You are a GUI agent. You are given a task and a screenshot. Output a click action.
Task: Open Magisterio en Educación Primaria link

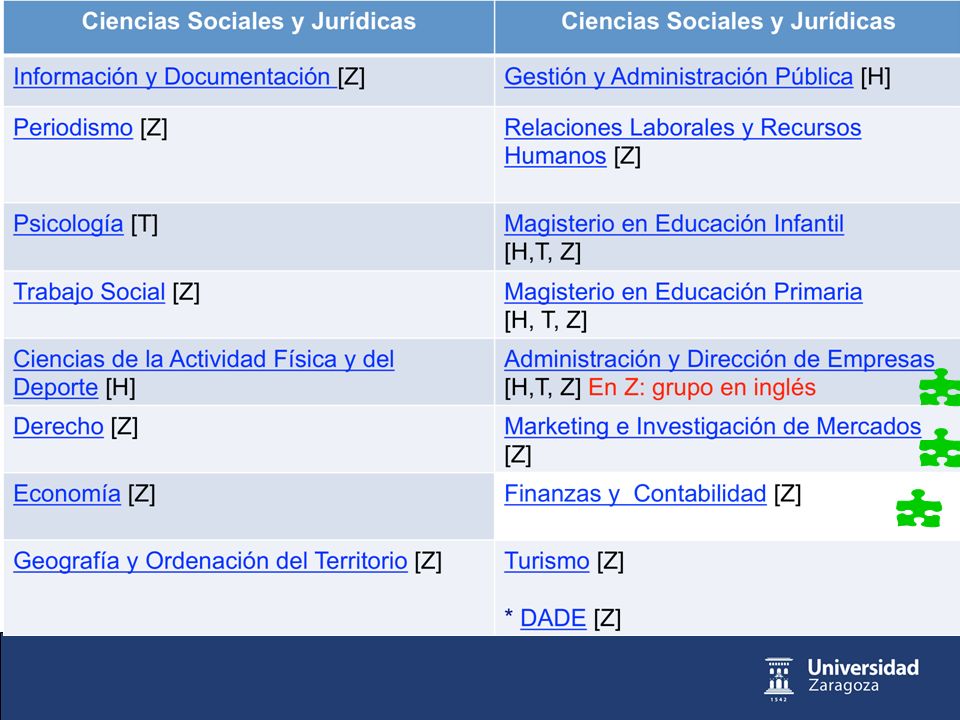[683, 292]
